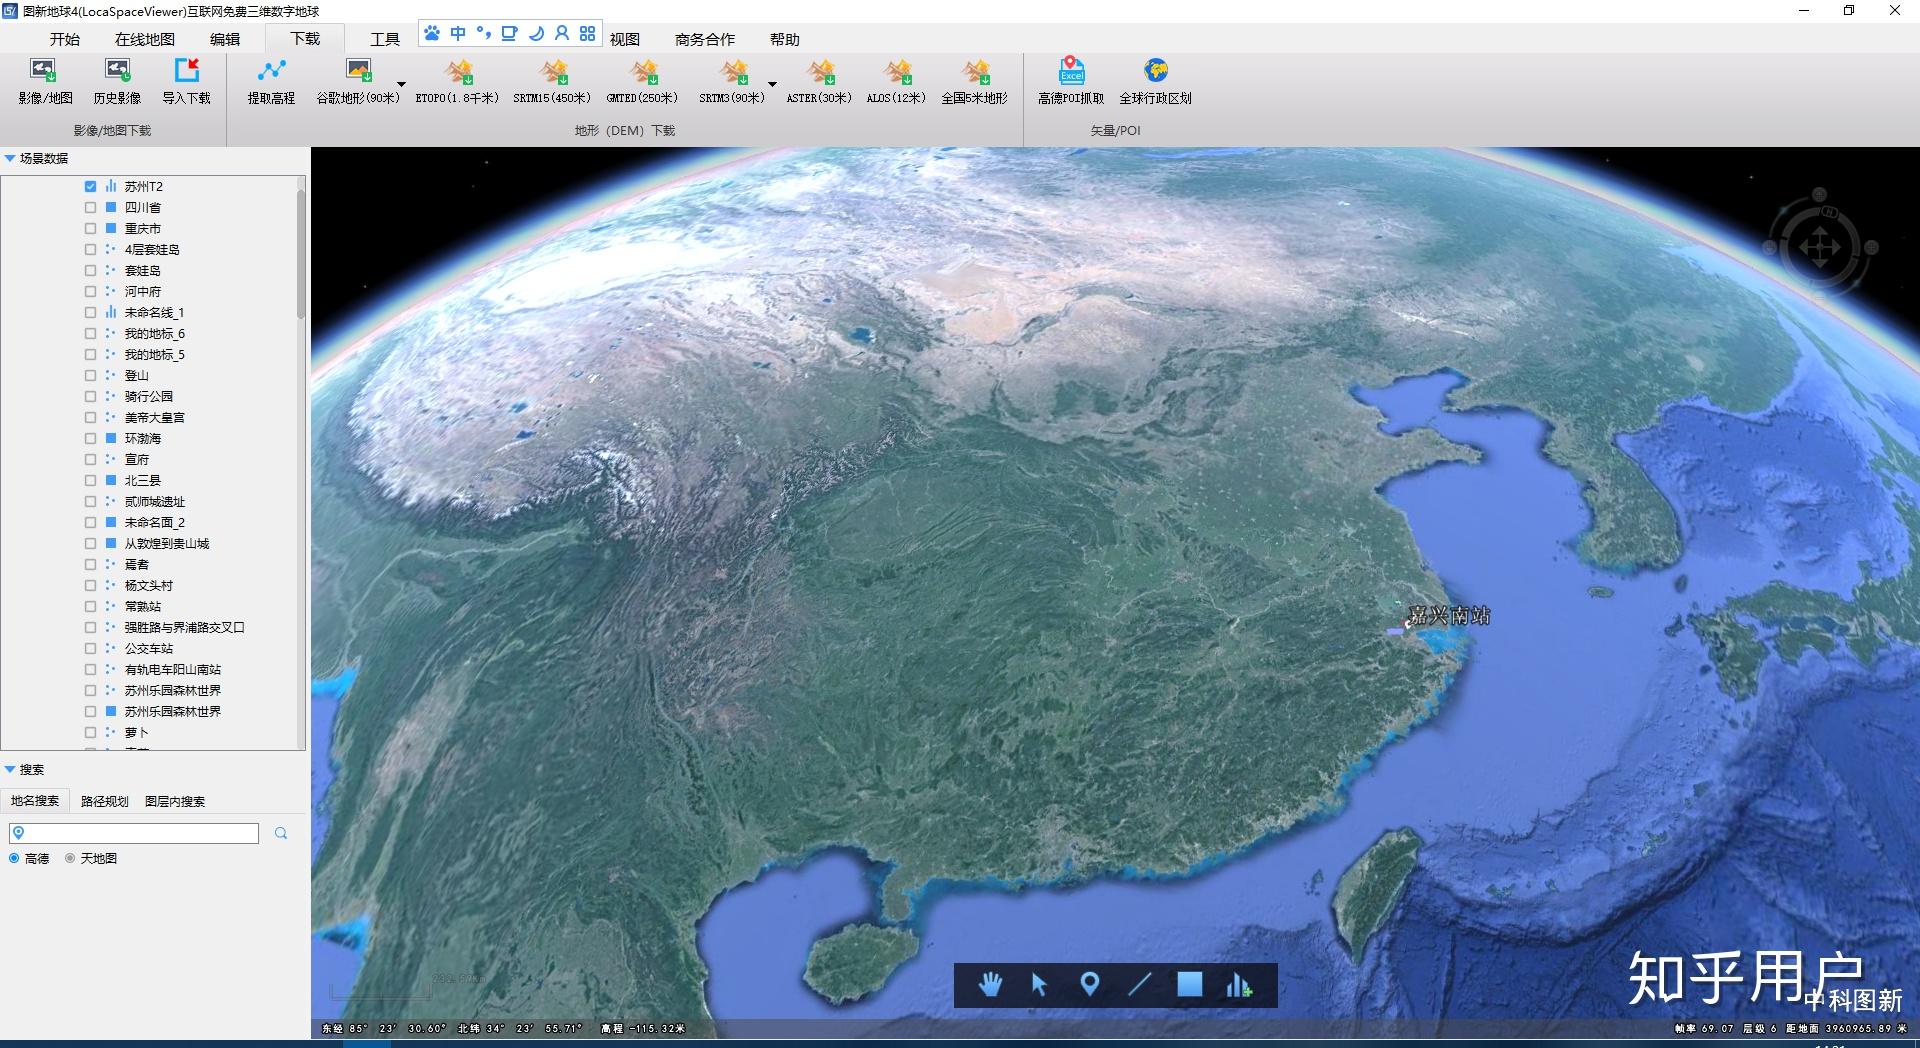Image resolution: width=1920 pixels, height=1048 pixels.
Task: Open the 影像/地图 download tool
Action: [x=45, y=81]
